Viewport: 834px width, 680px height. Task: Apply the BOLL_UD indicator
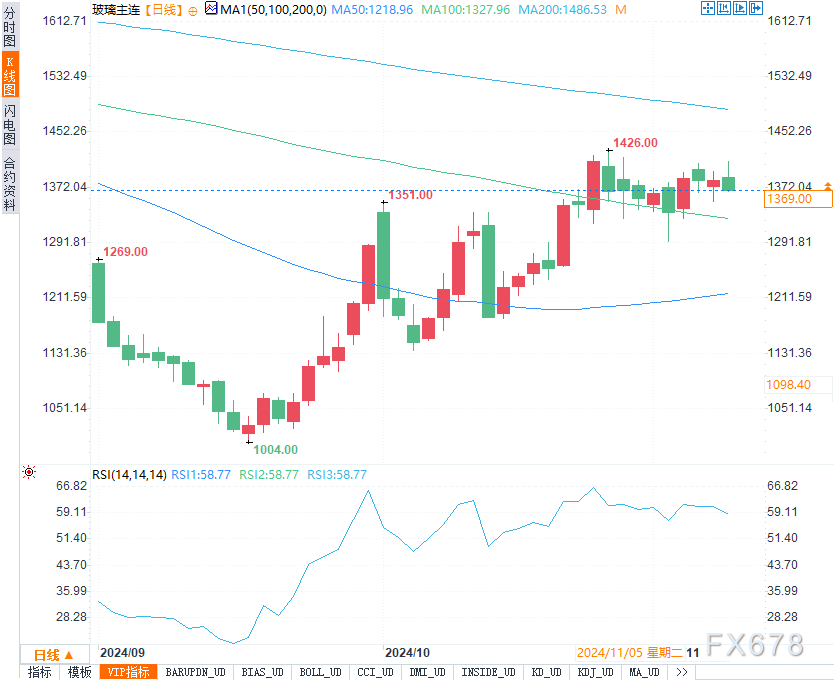pos(319,672)
